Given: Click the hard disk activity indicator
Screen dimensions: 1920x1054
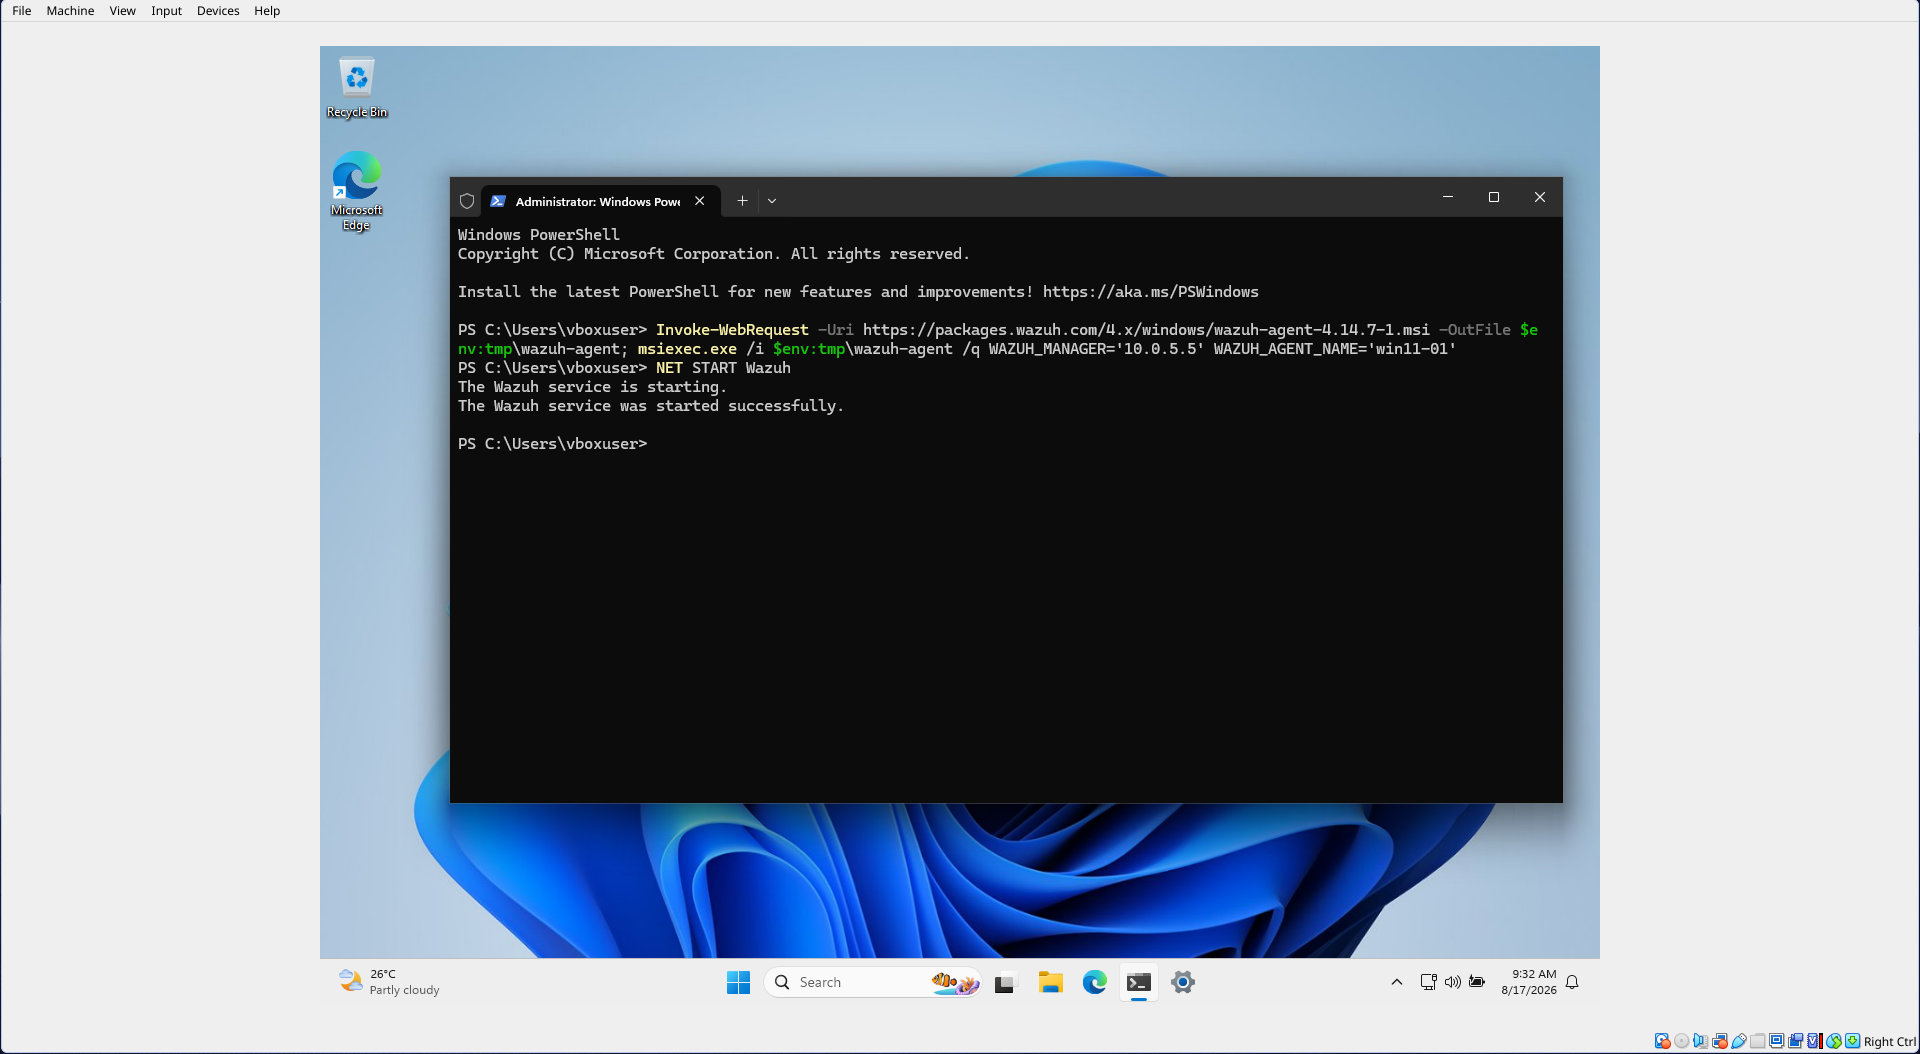Looking at the screenshot, I should 1662,1041.
